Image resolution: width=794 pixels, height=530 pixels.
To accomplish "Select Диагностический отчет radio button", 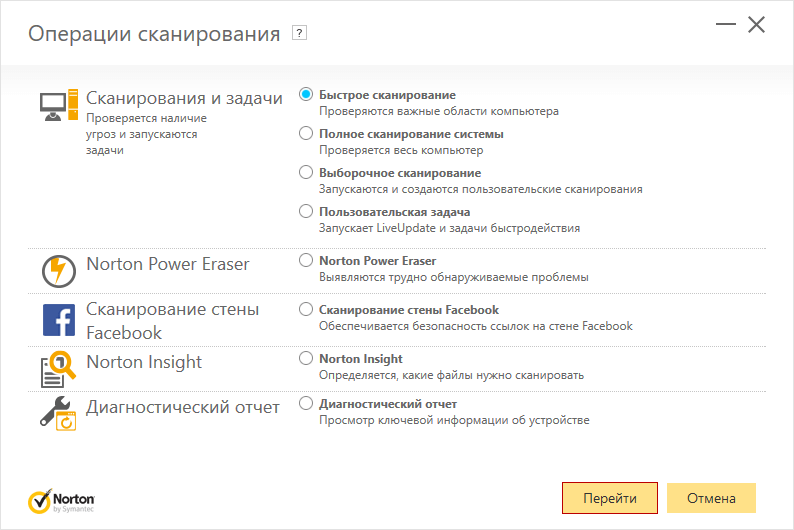I will 306,403.
